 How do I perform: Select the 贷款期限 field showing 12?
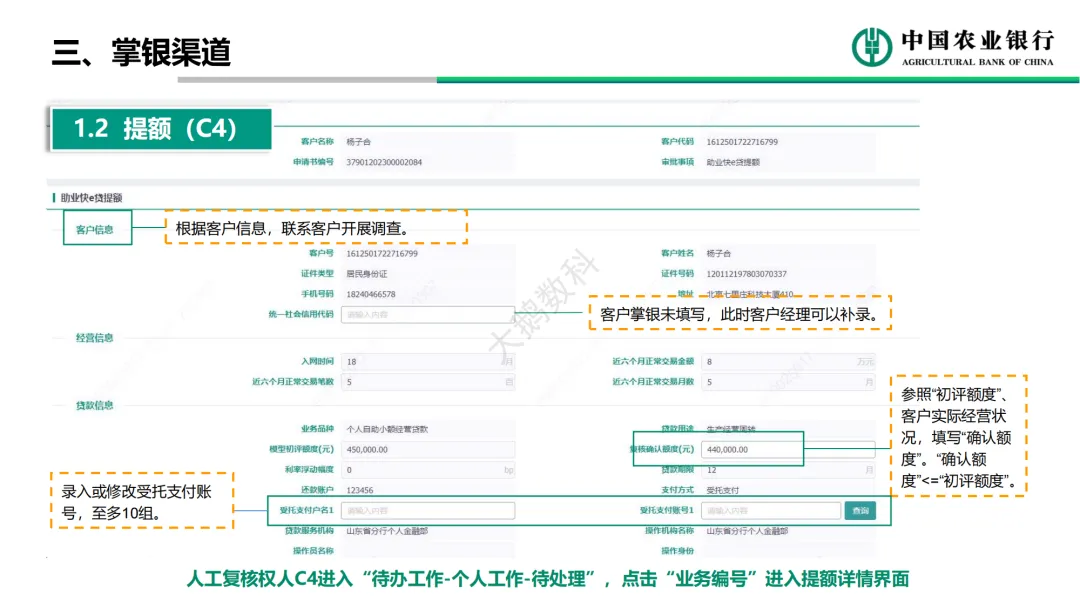click(787, 470)
